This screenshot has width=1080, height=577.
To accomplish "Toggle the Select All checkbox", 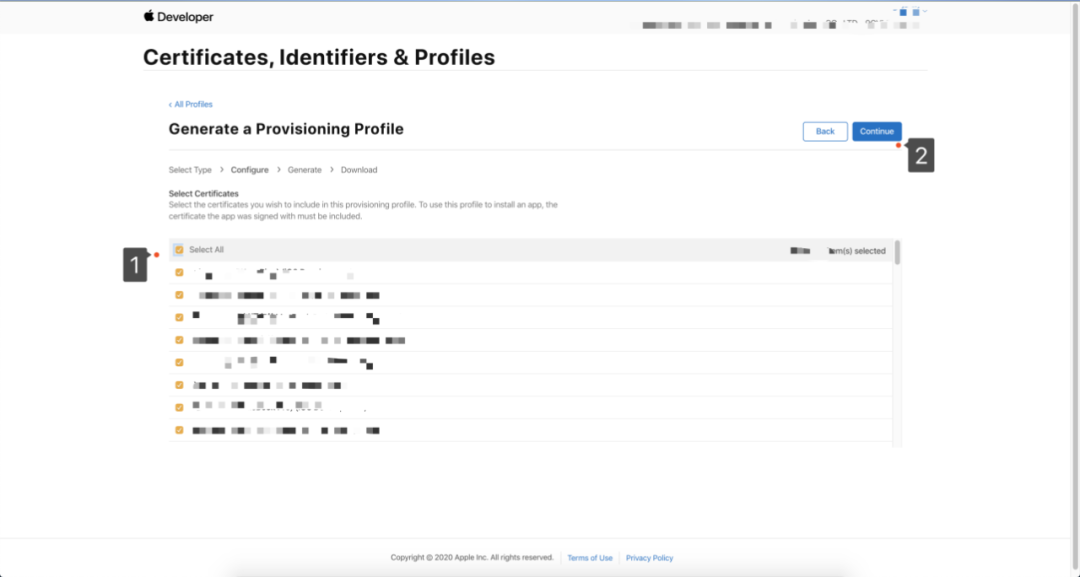I will click(x=179, y=250).
